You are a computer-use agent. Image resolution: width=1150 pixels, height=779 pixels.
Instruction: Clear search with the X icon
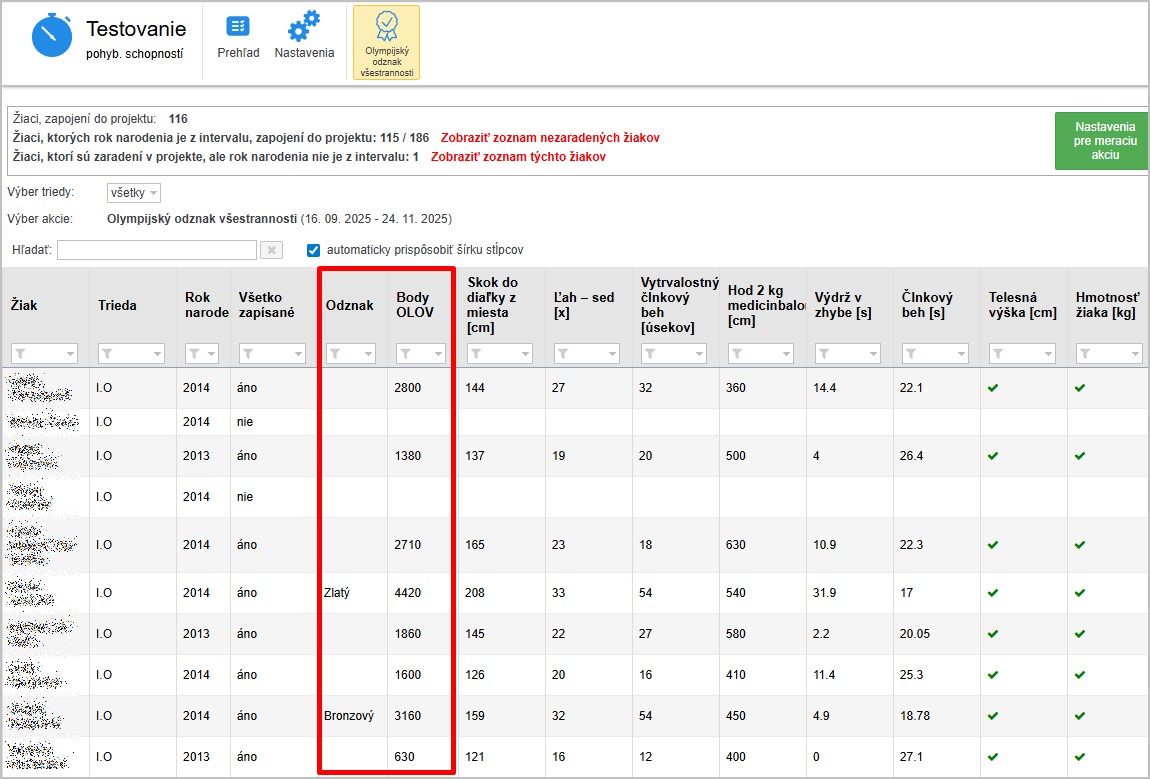(x=271, y=250)
